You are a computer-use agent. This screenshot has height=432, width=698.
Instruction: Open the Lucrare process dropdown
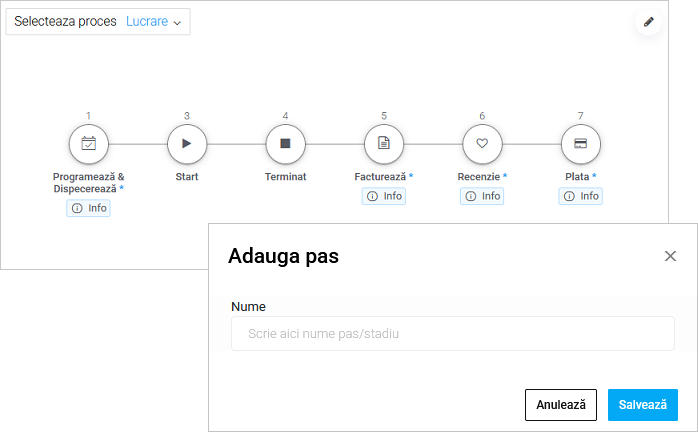[x=153, y=22]
